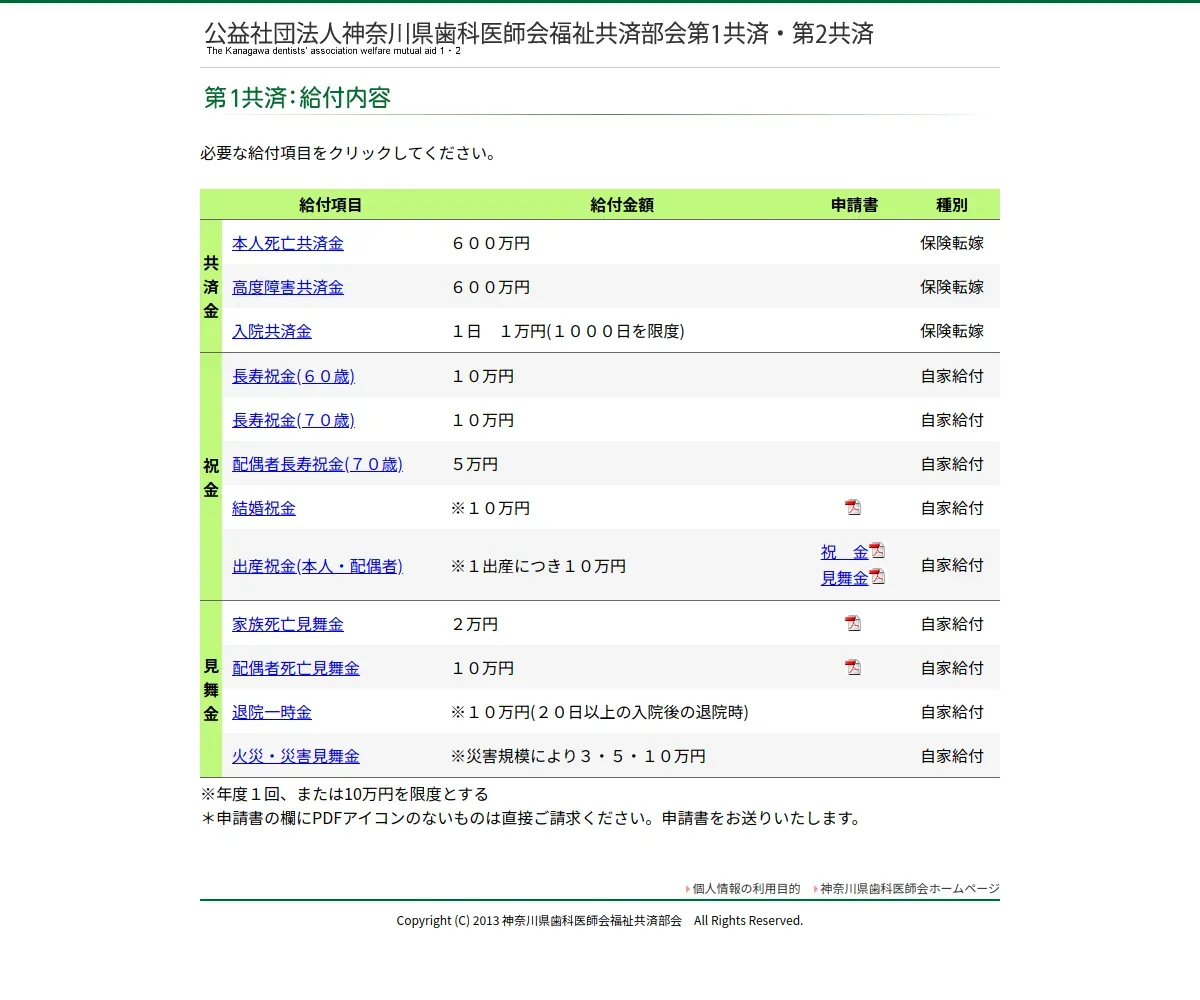Open the 結婚祝金 link
The image size is (1200, 1000).
tap(264, 508)
